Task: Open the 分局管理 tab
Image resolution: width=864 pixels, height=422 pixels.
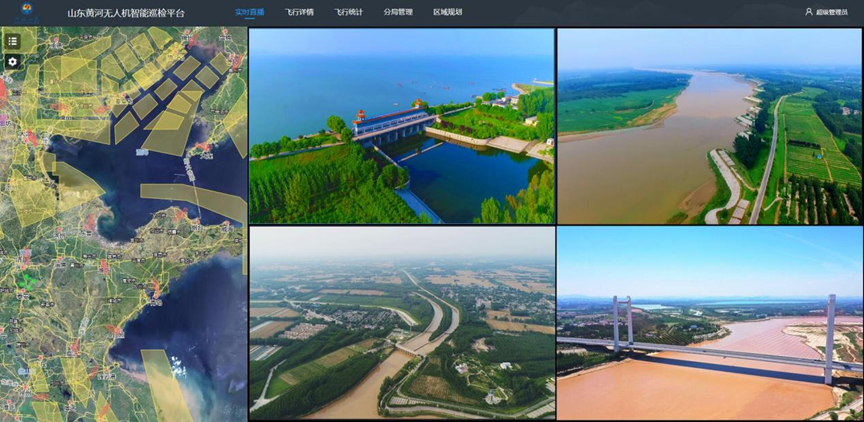Action: pos(397,12)
